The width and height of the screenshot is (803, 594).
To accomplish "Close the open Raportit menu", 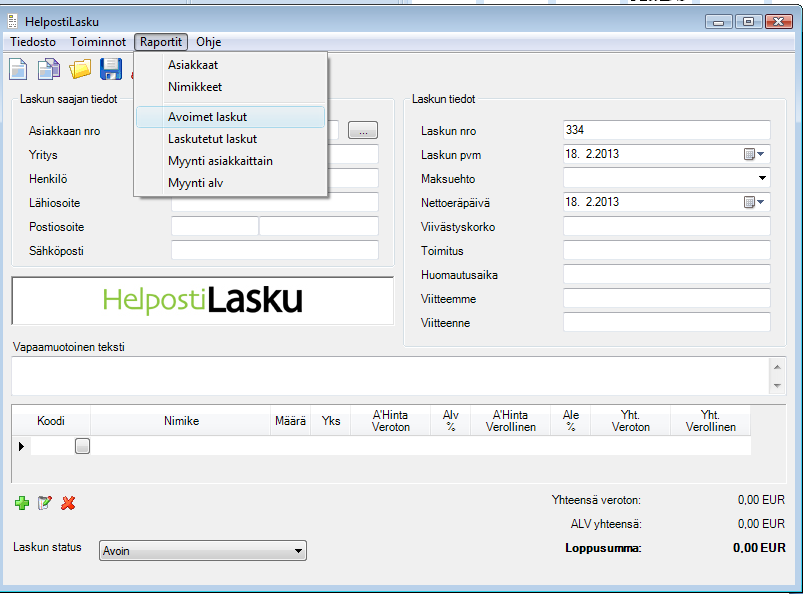I will [161, 42].
